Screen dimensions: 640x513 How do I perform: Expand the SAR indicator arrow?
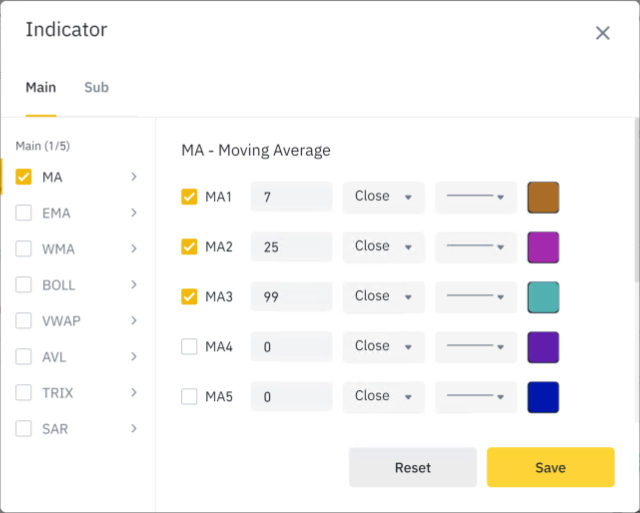tap(134, 429)
